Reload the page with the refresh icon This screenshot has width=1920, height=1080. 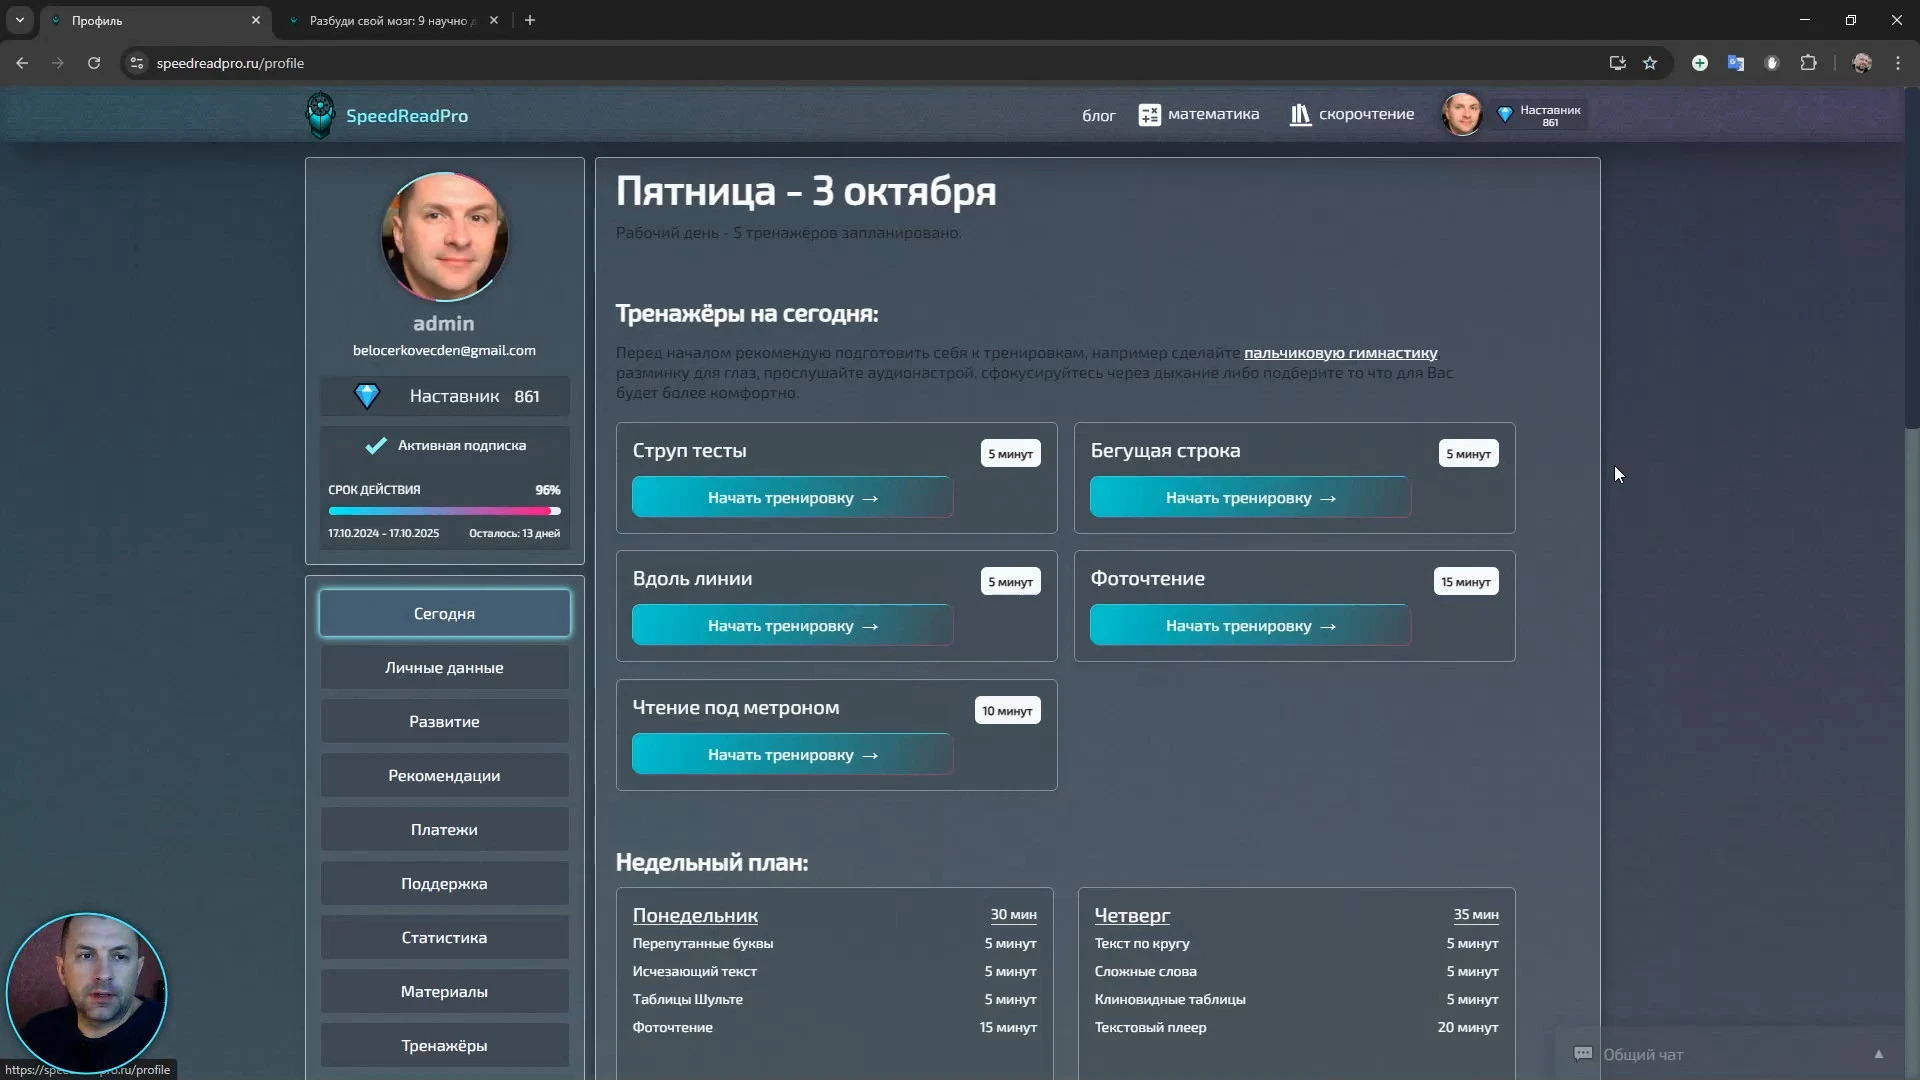click(x=94, y=63)
